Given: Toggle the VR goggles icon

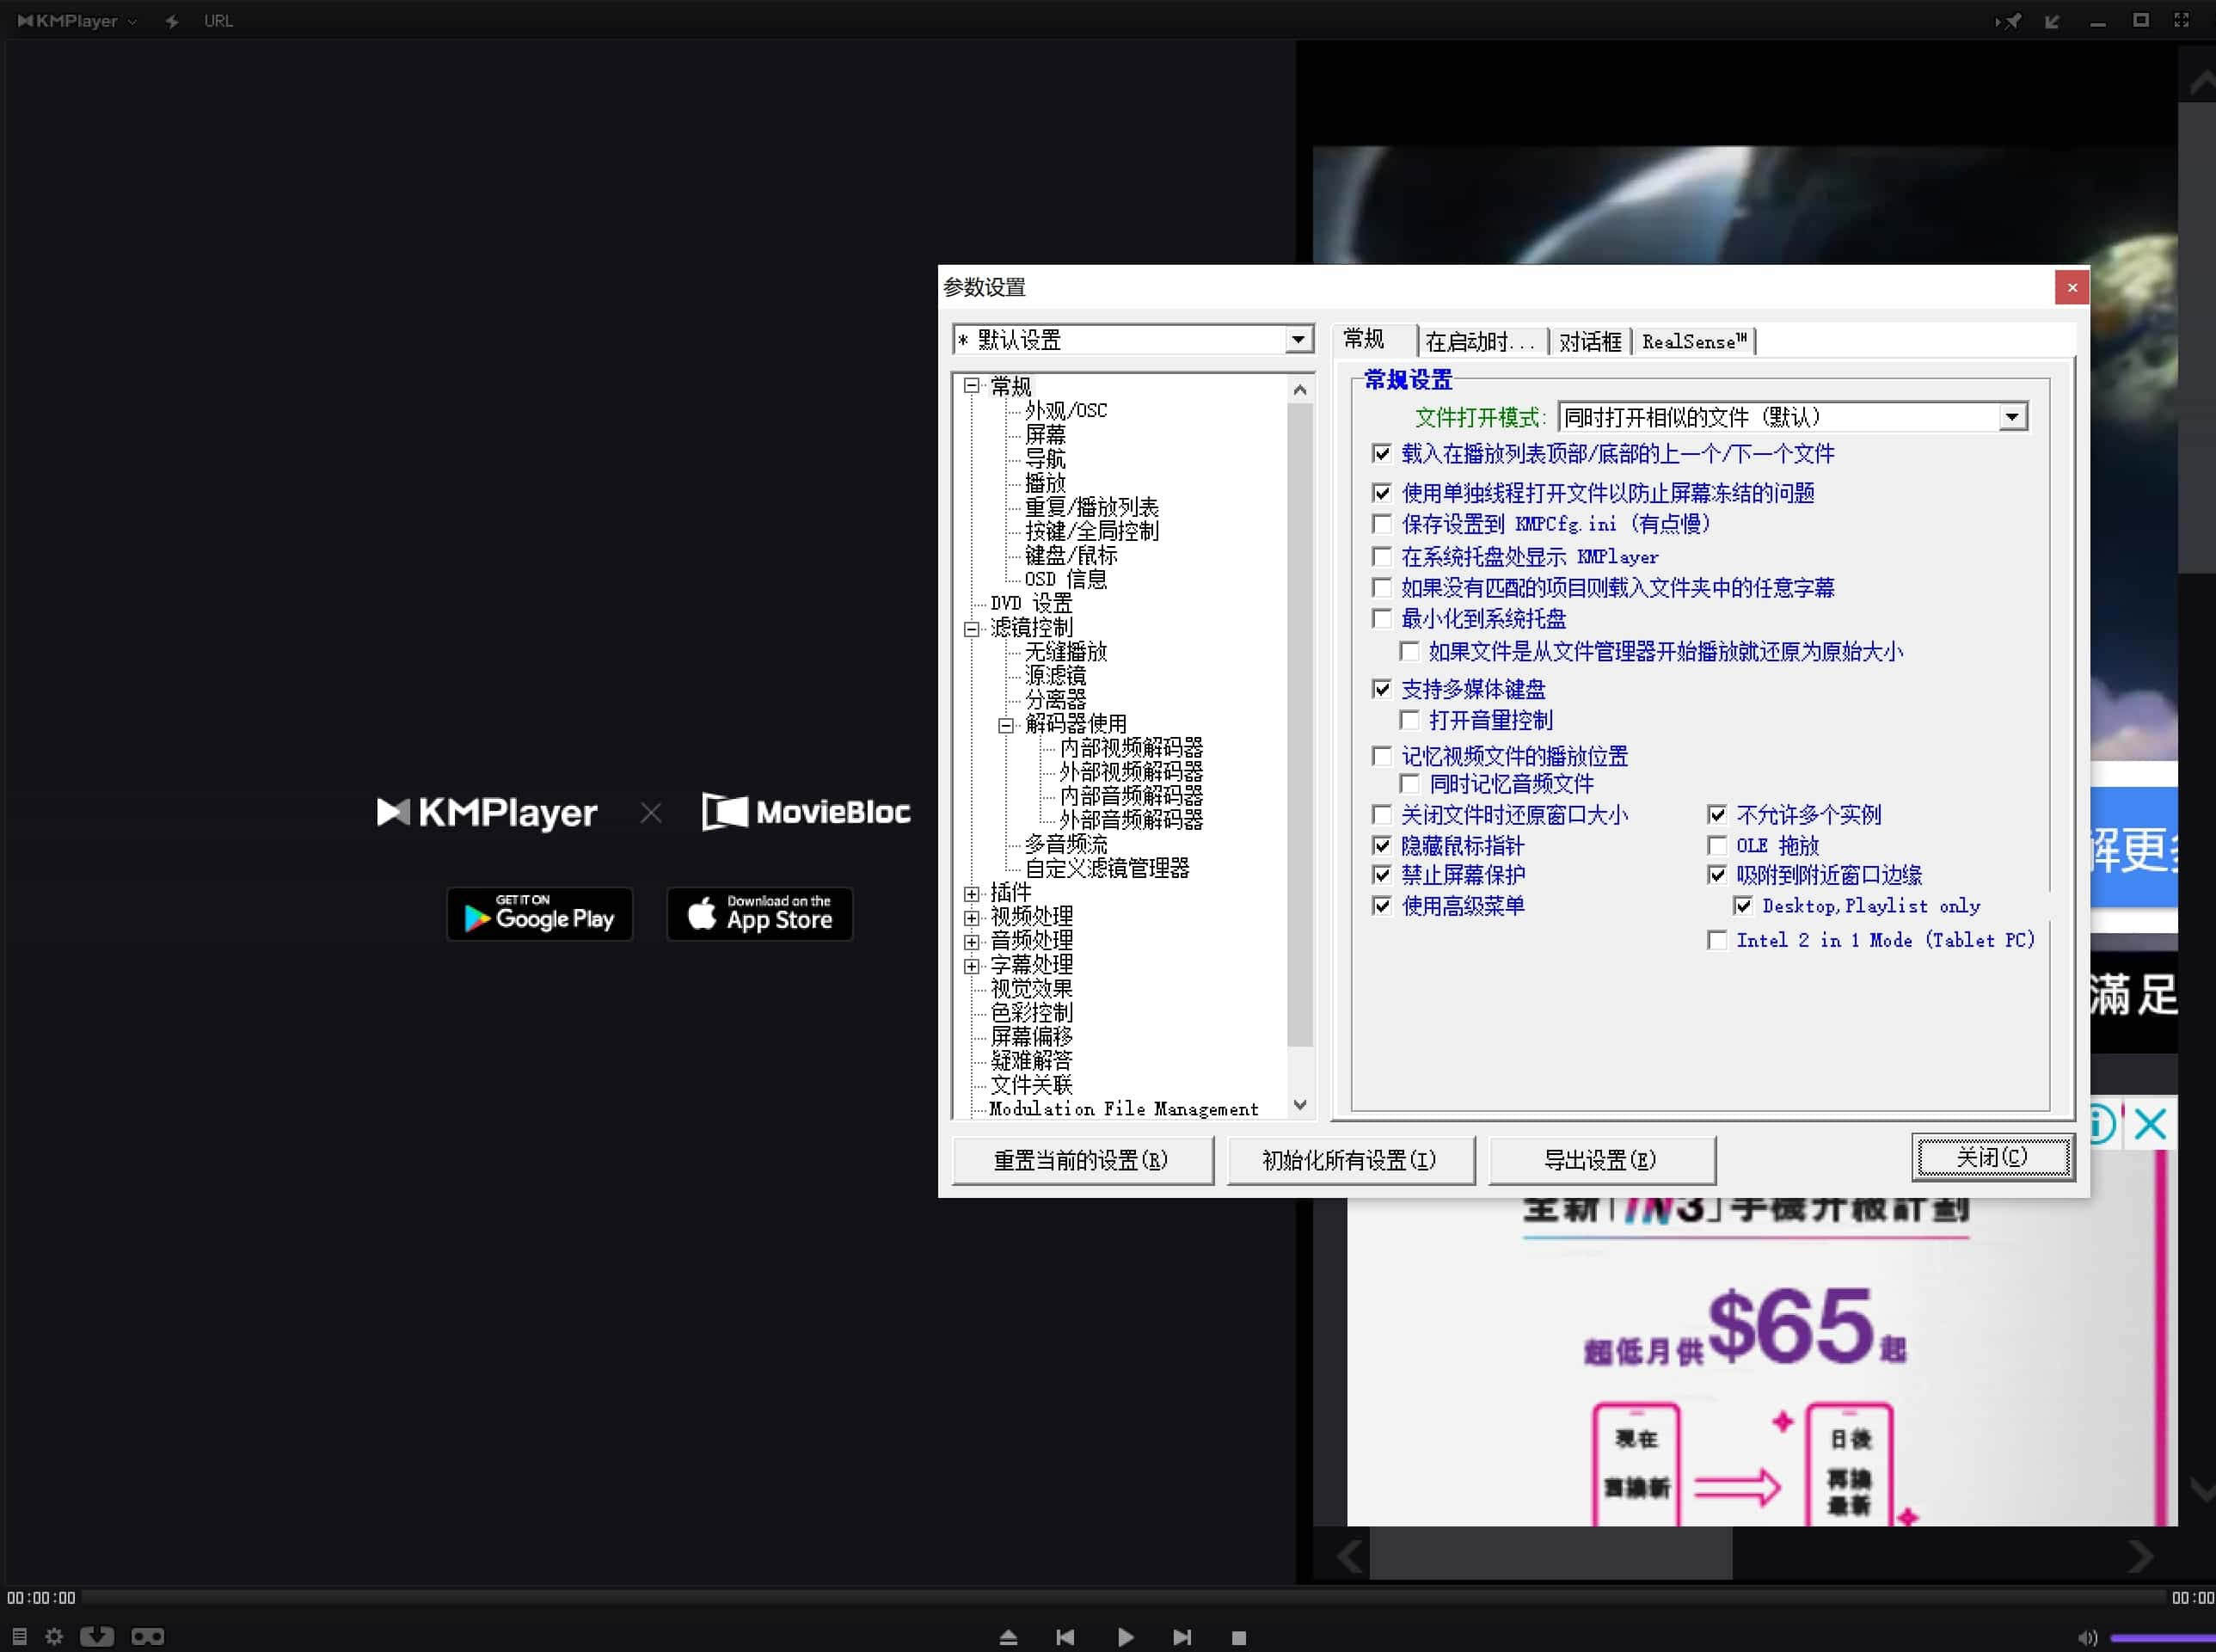Looking at the screenshot, I should [148, 1636].
